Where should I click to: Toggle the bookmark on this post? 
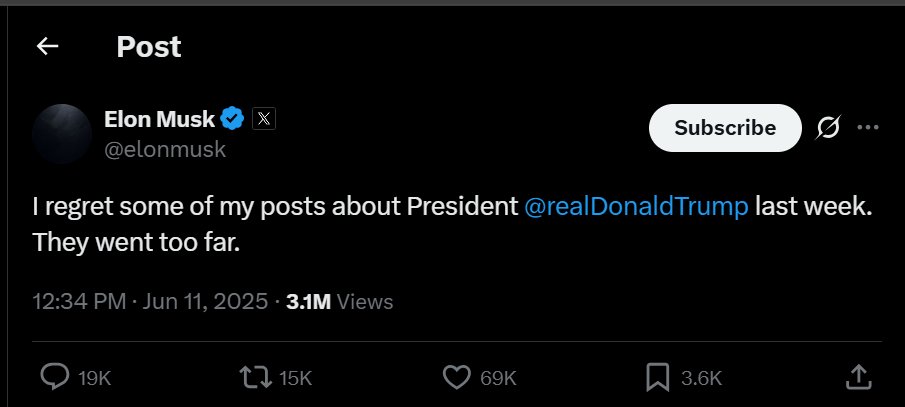coord(657,377)
